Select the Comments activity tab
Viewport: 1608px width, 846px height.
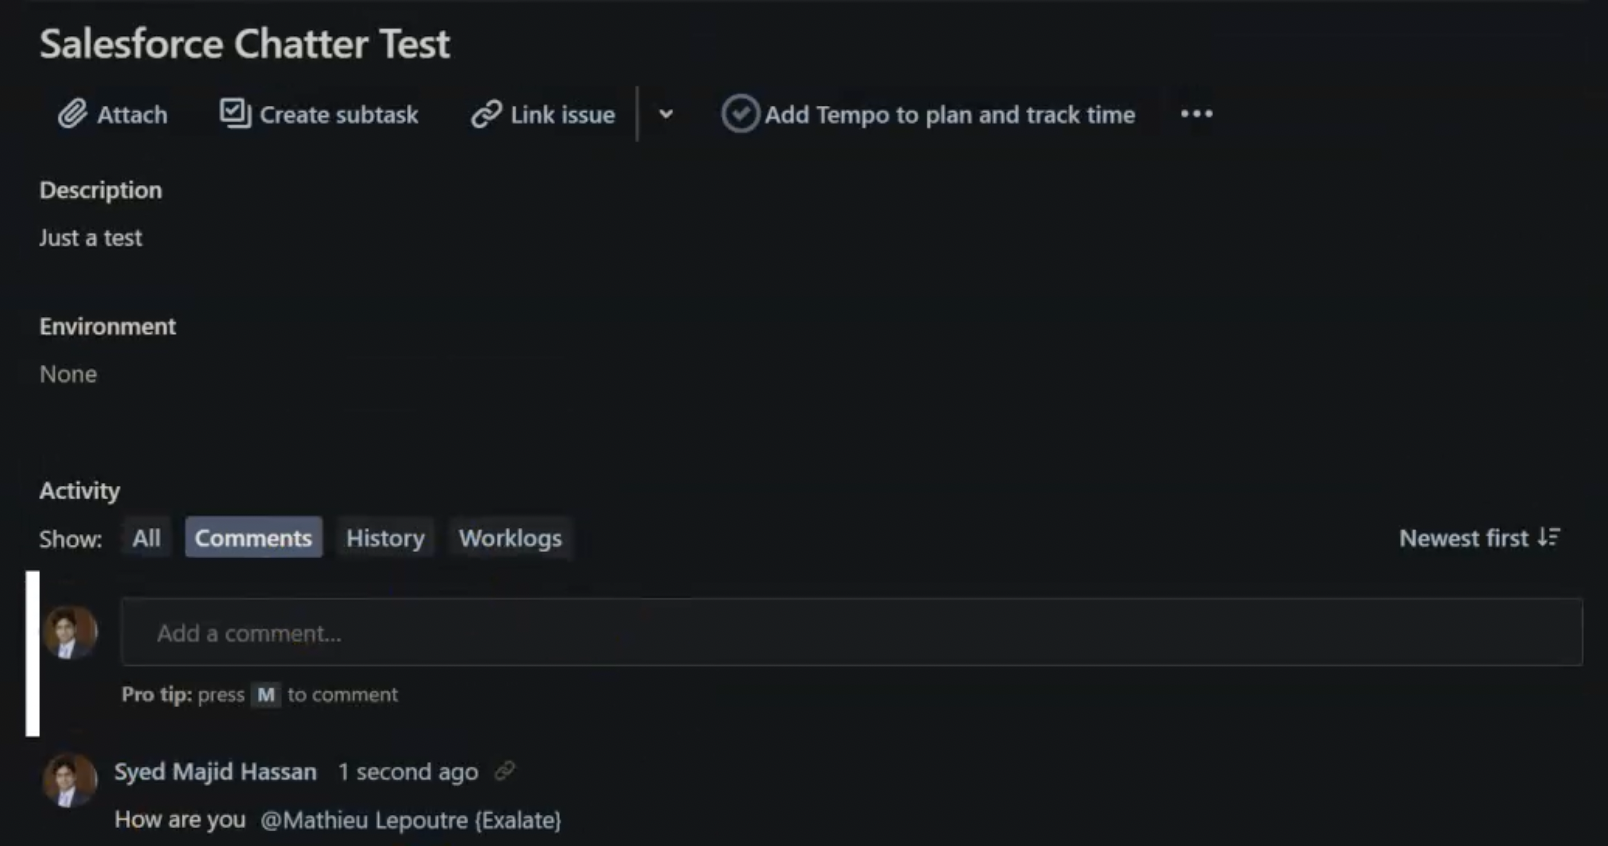pyautogui.click(x=253, y=538)
